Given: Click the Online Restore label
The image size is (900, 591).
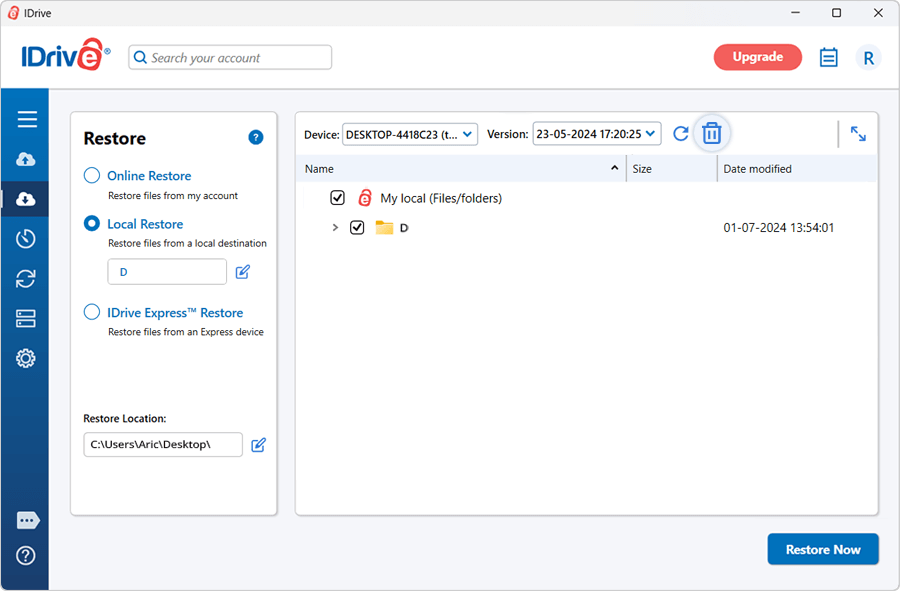Looking at the screenshot, I should (x=149, y=176).
